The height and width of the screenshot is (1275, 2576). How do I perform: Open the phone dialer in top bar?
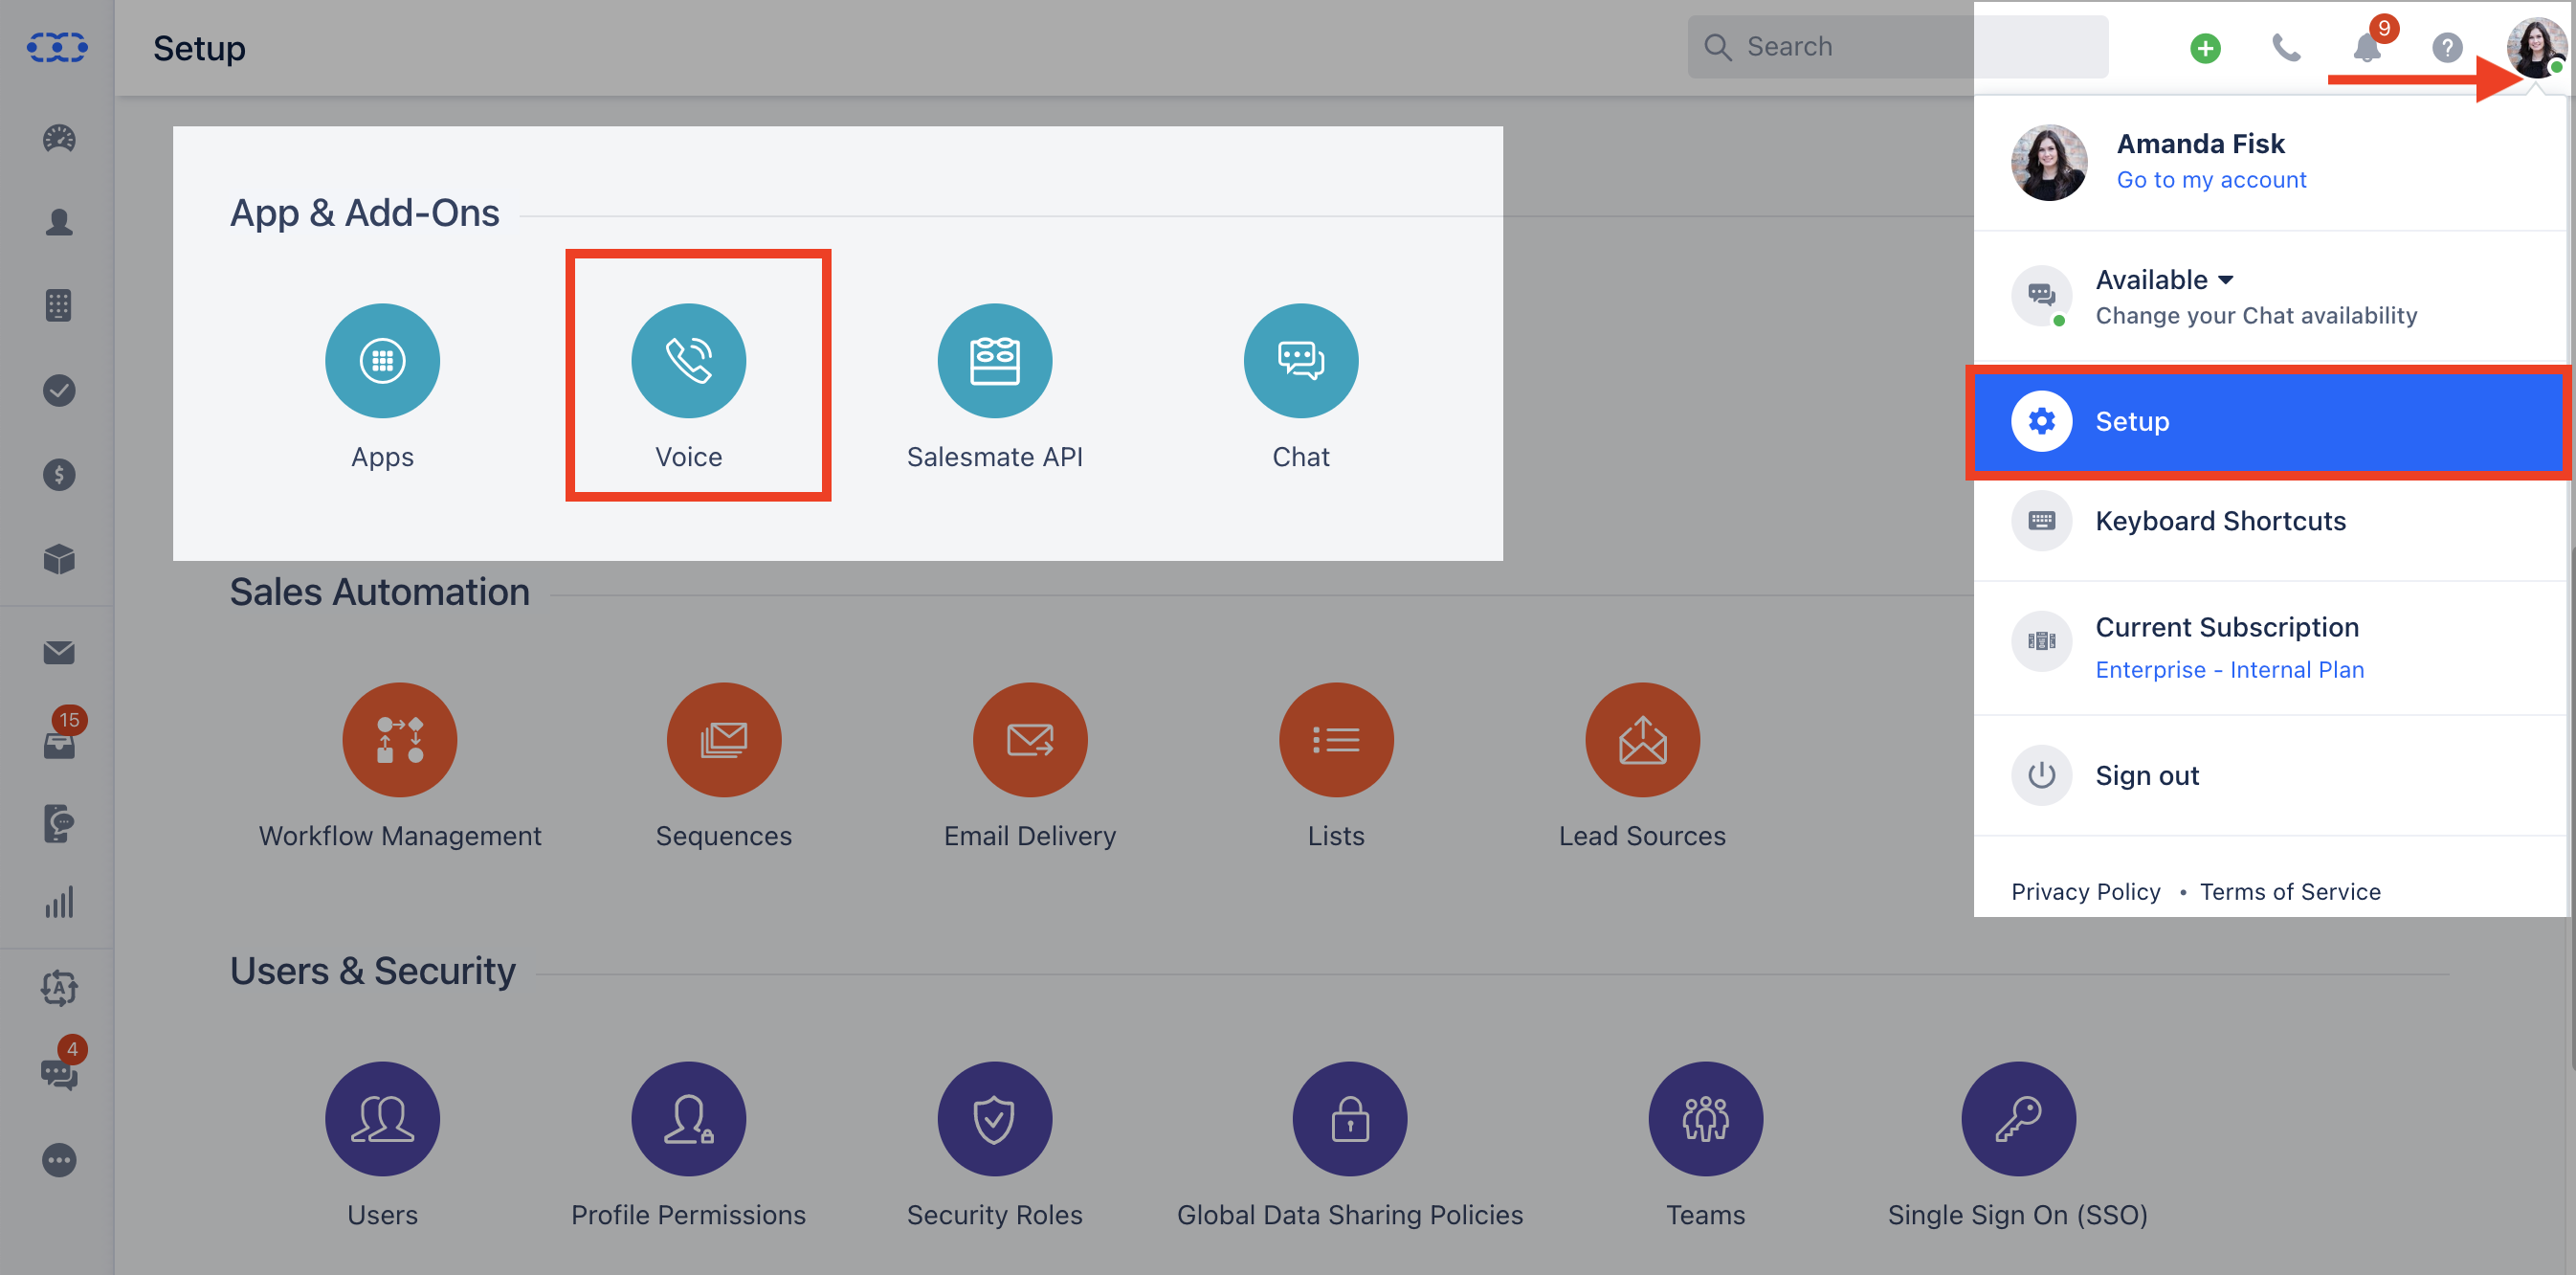(x=2286, y=48)
